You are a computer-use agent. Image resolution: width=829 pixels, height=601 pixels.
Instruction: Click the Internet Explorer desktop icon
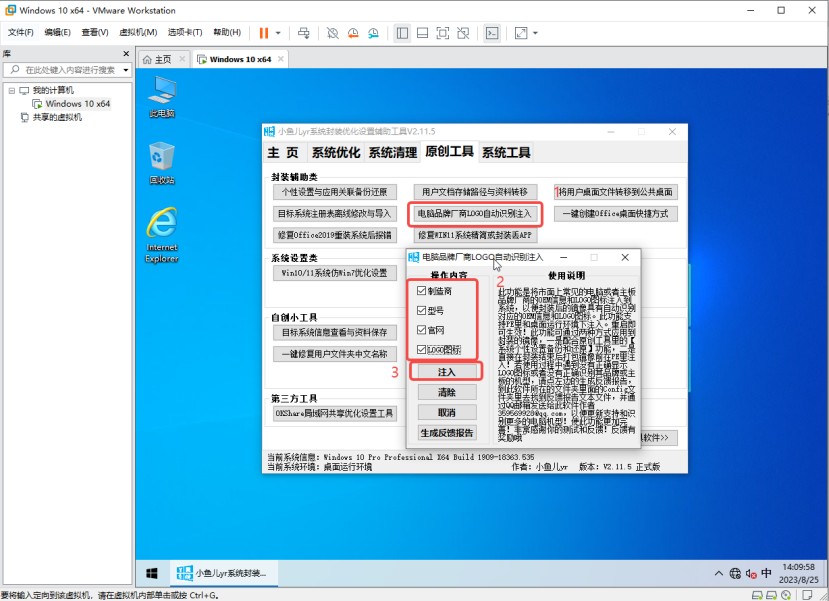(162, 235)
